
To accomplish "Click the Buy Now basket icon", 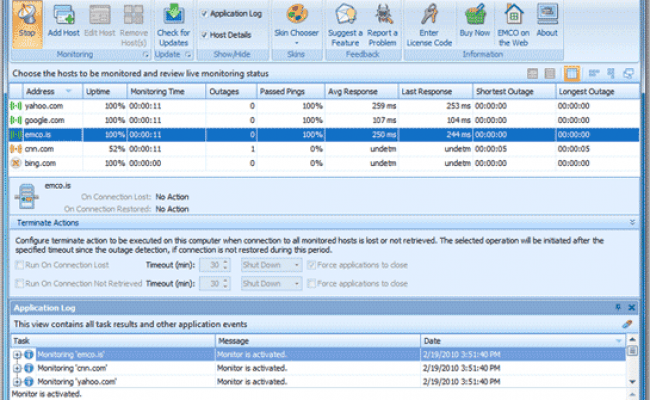I will coord(475,15).
